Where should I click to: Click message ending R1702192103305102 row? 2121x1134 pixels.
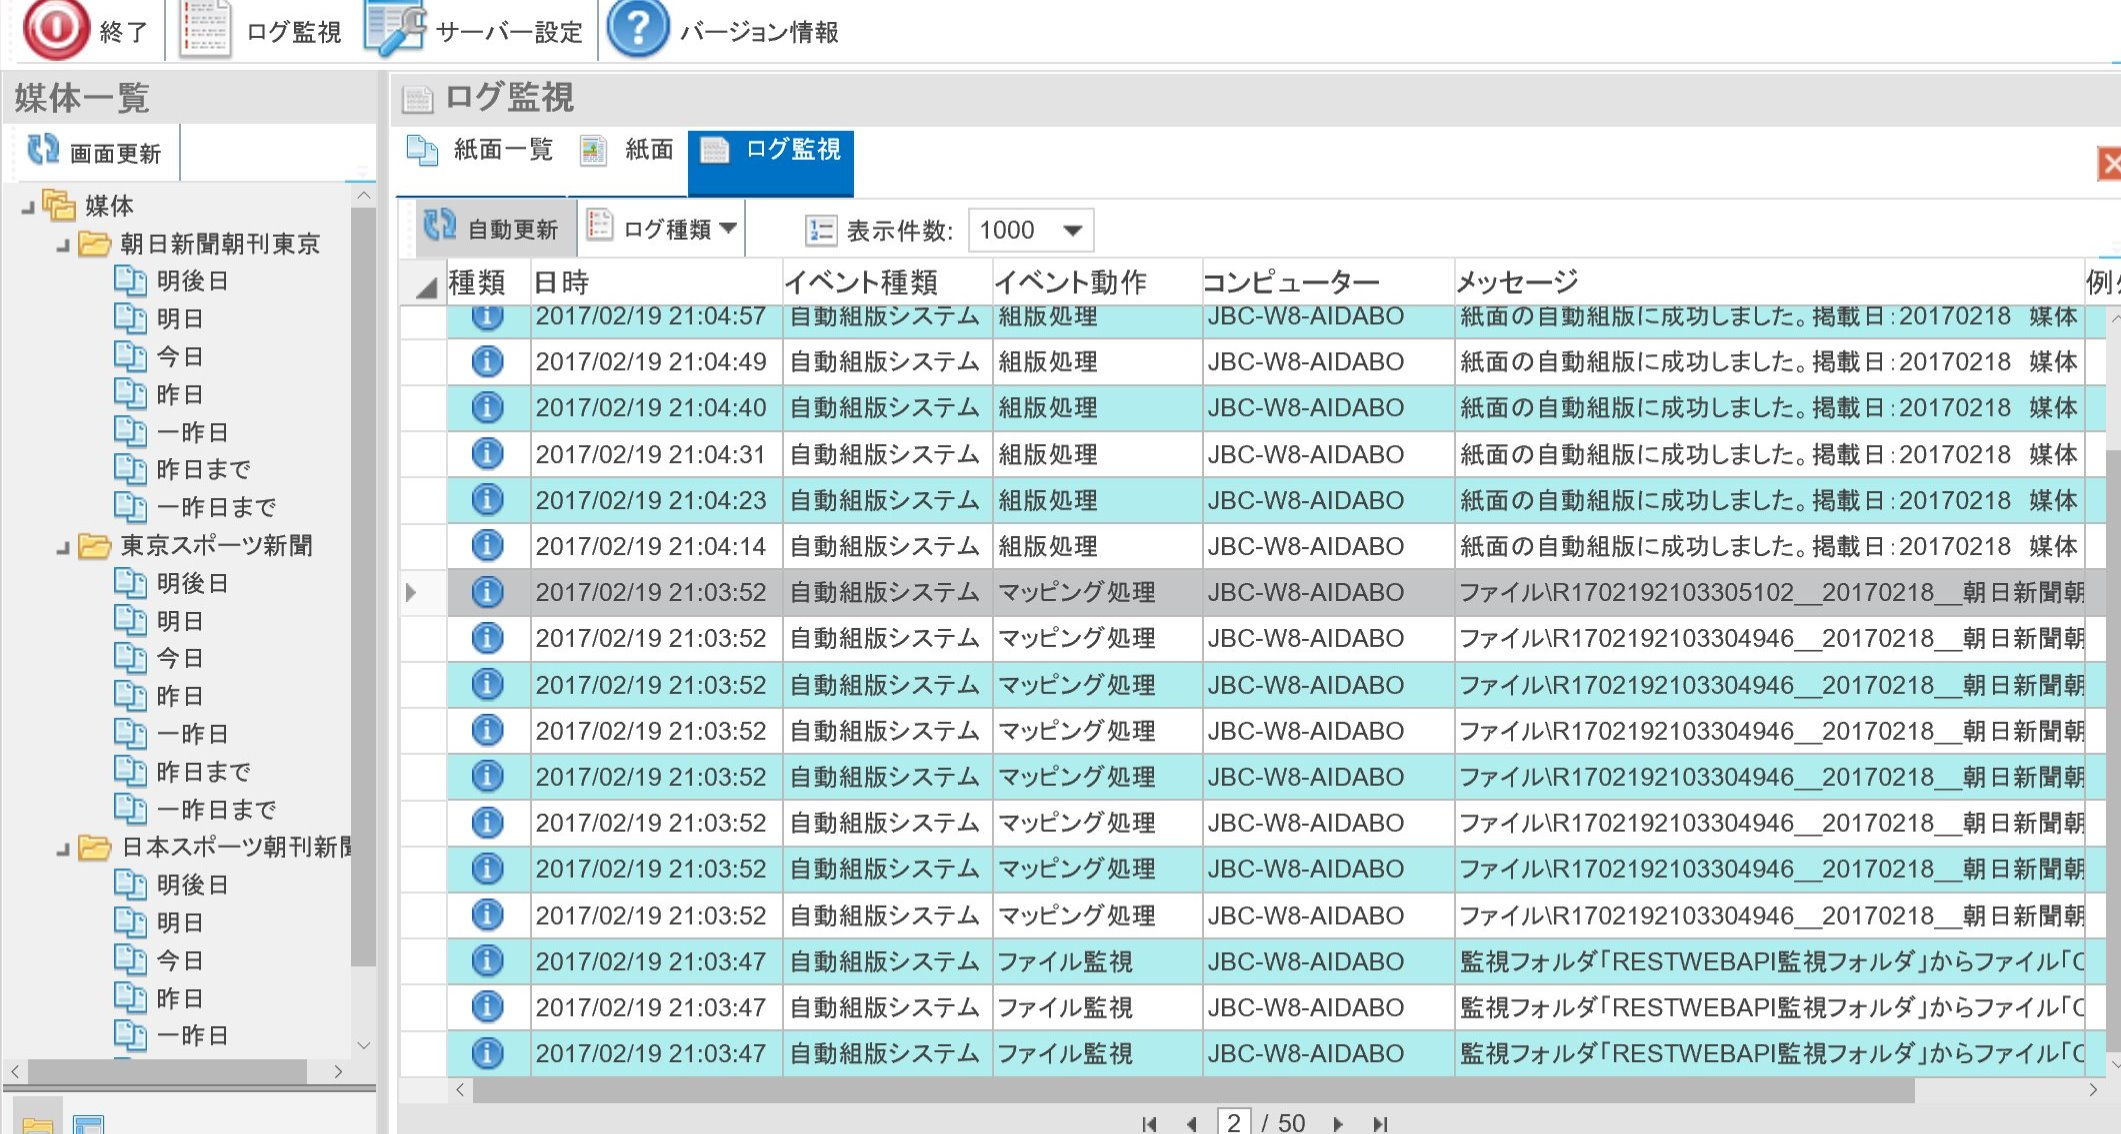[1770, 592]
